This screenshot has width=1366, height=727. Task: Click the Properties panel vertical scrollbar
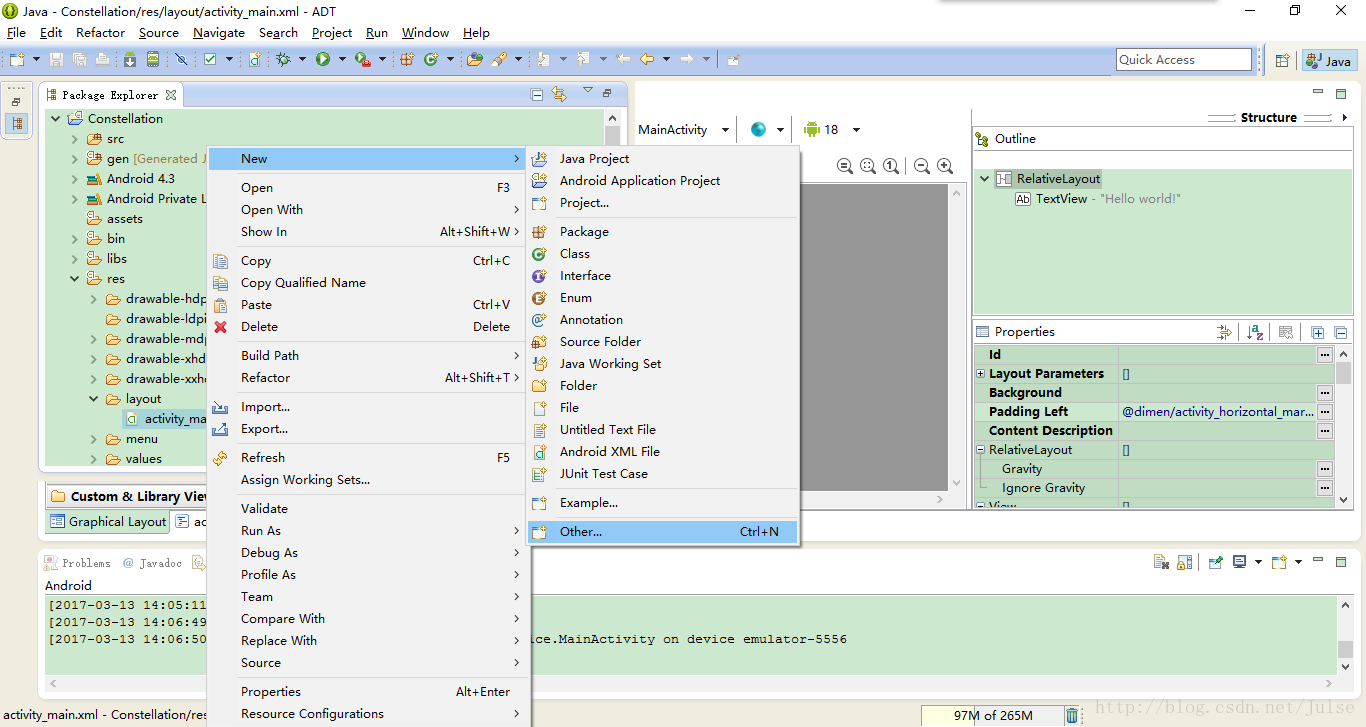click(x=1344, y=425)
